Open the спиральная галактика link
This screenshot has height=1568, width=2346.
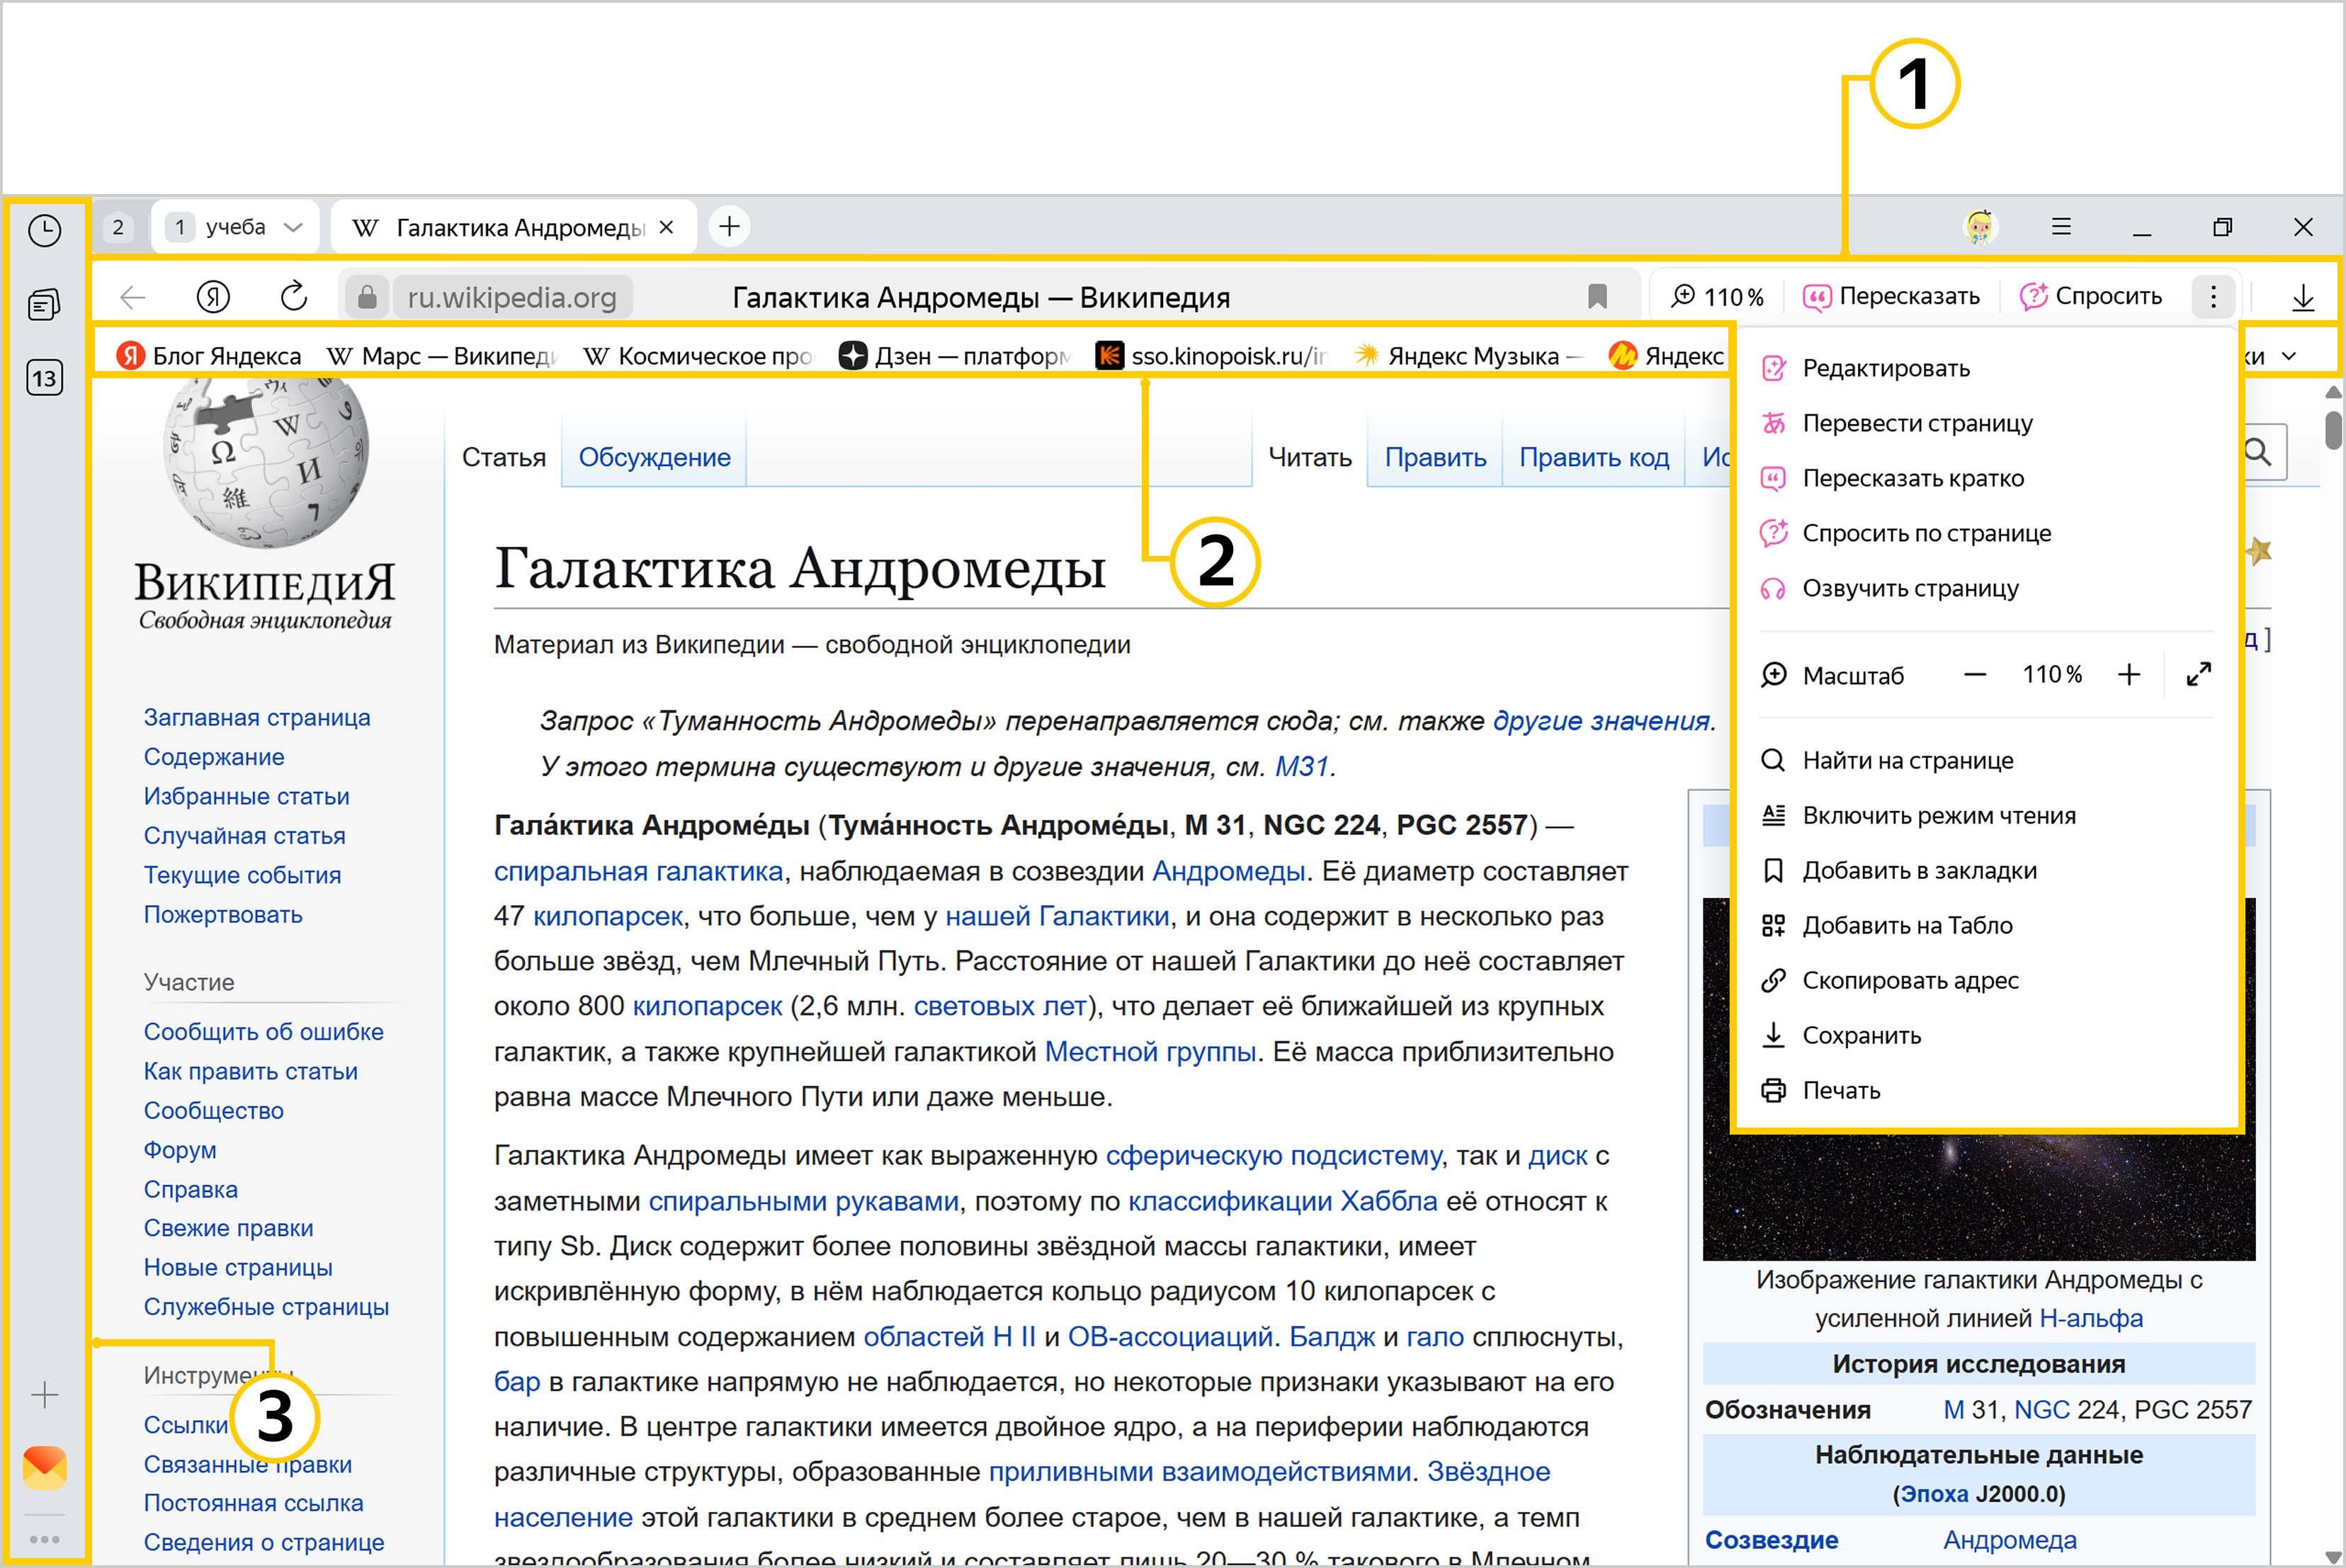[x=638, y=871]
